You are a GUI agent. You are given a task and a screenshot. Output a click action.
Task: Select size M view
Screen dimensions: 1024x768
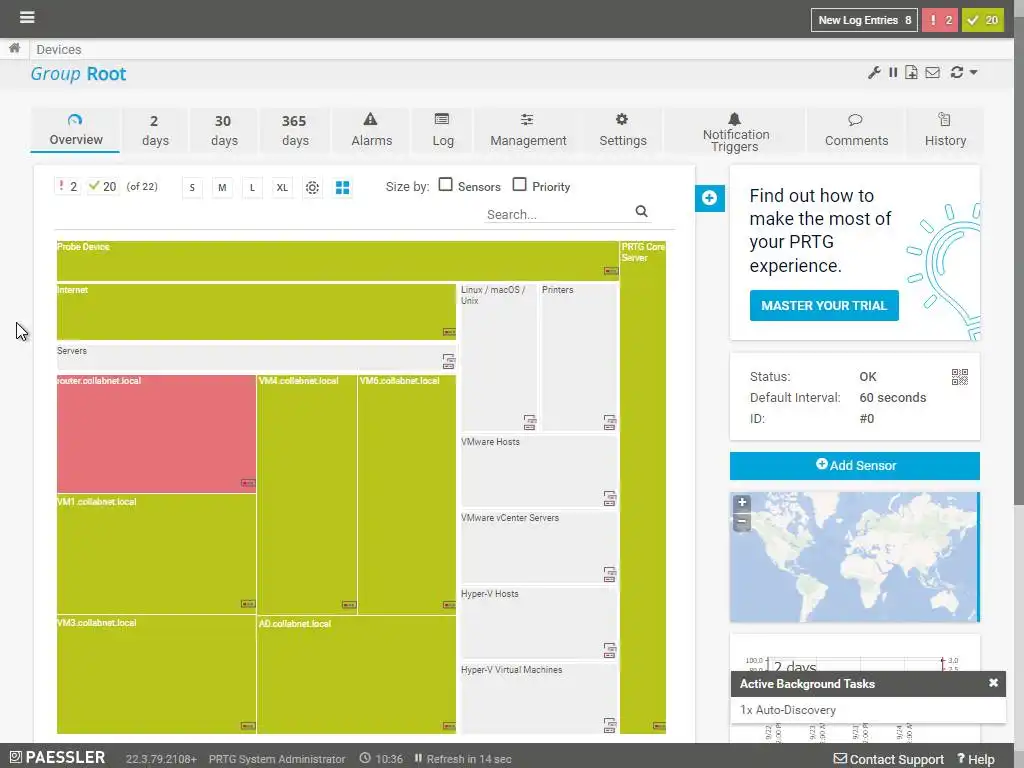click(222, 188)
